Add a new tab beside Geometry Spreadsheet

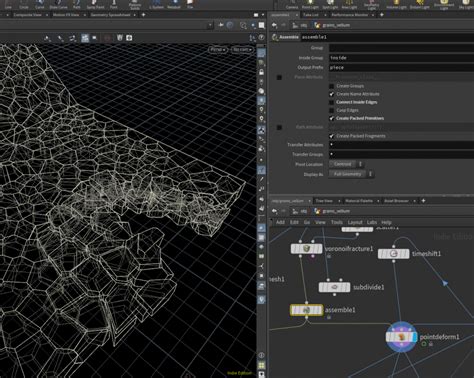pos(143,15)
